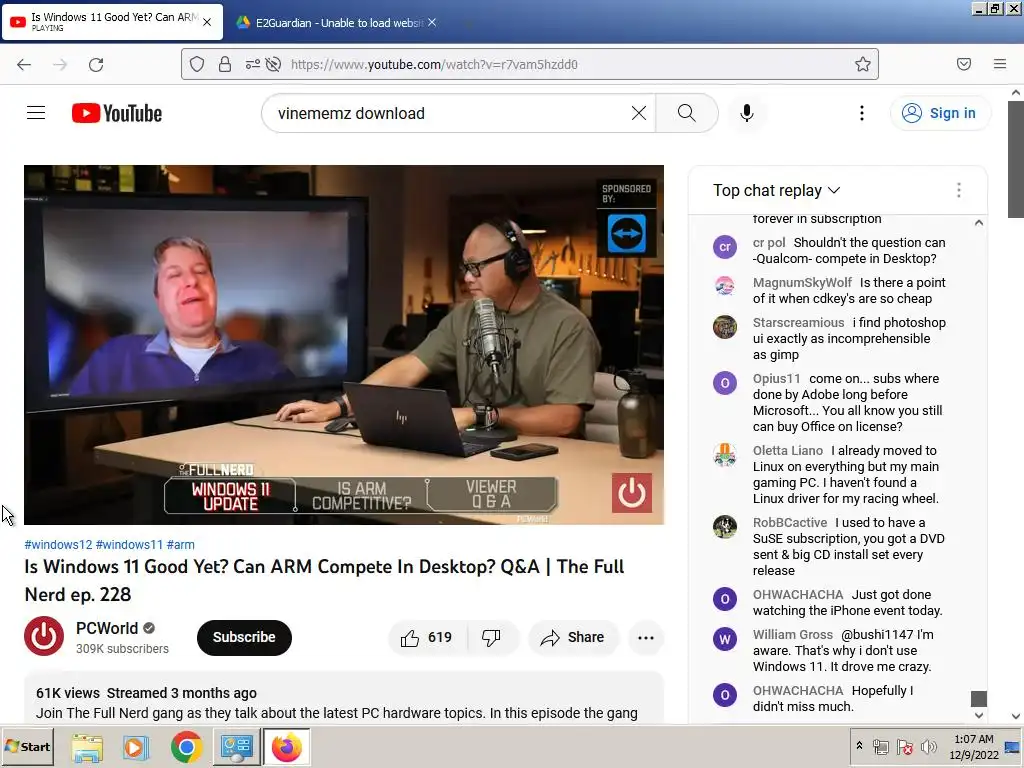Click the taskbar clock showing 1:07 AM
Image resolution: width=1024 pixels, height=768 pixels.
click(x=973, y=746)
